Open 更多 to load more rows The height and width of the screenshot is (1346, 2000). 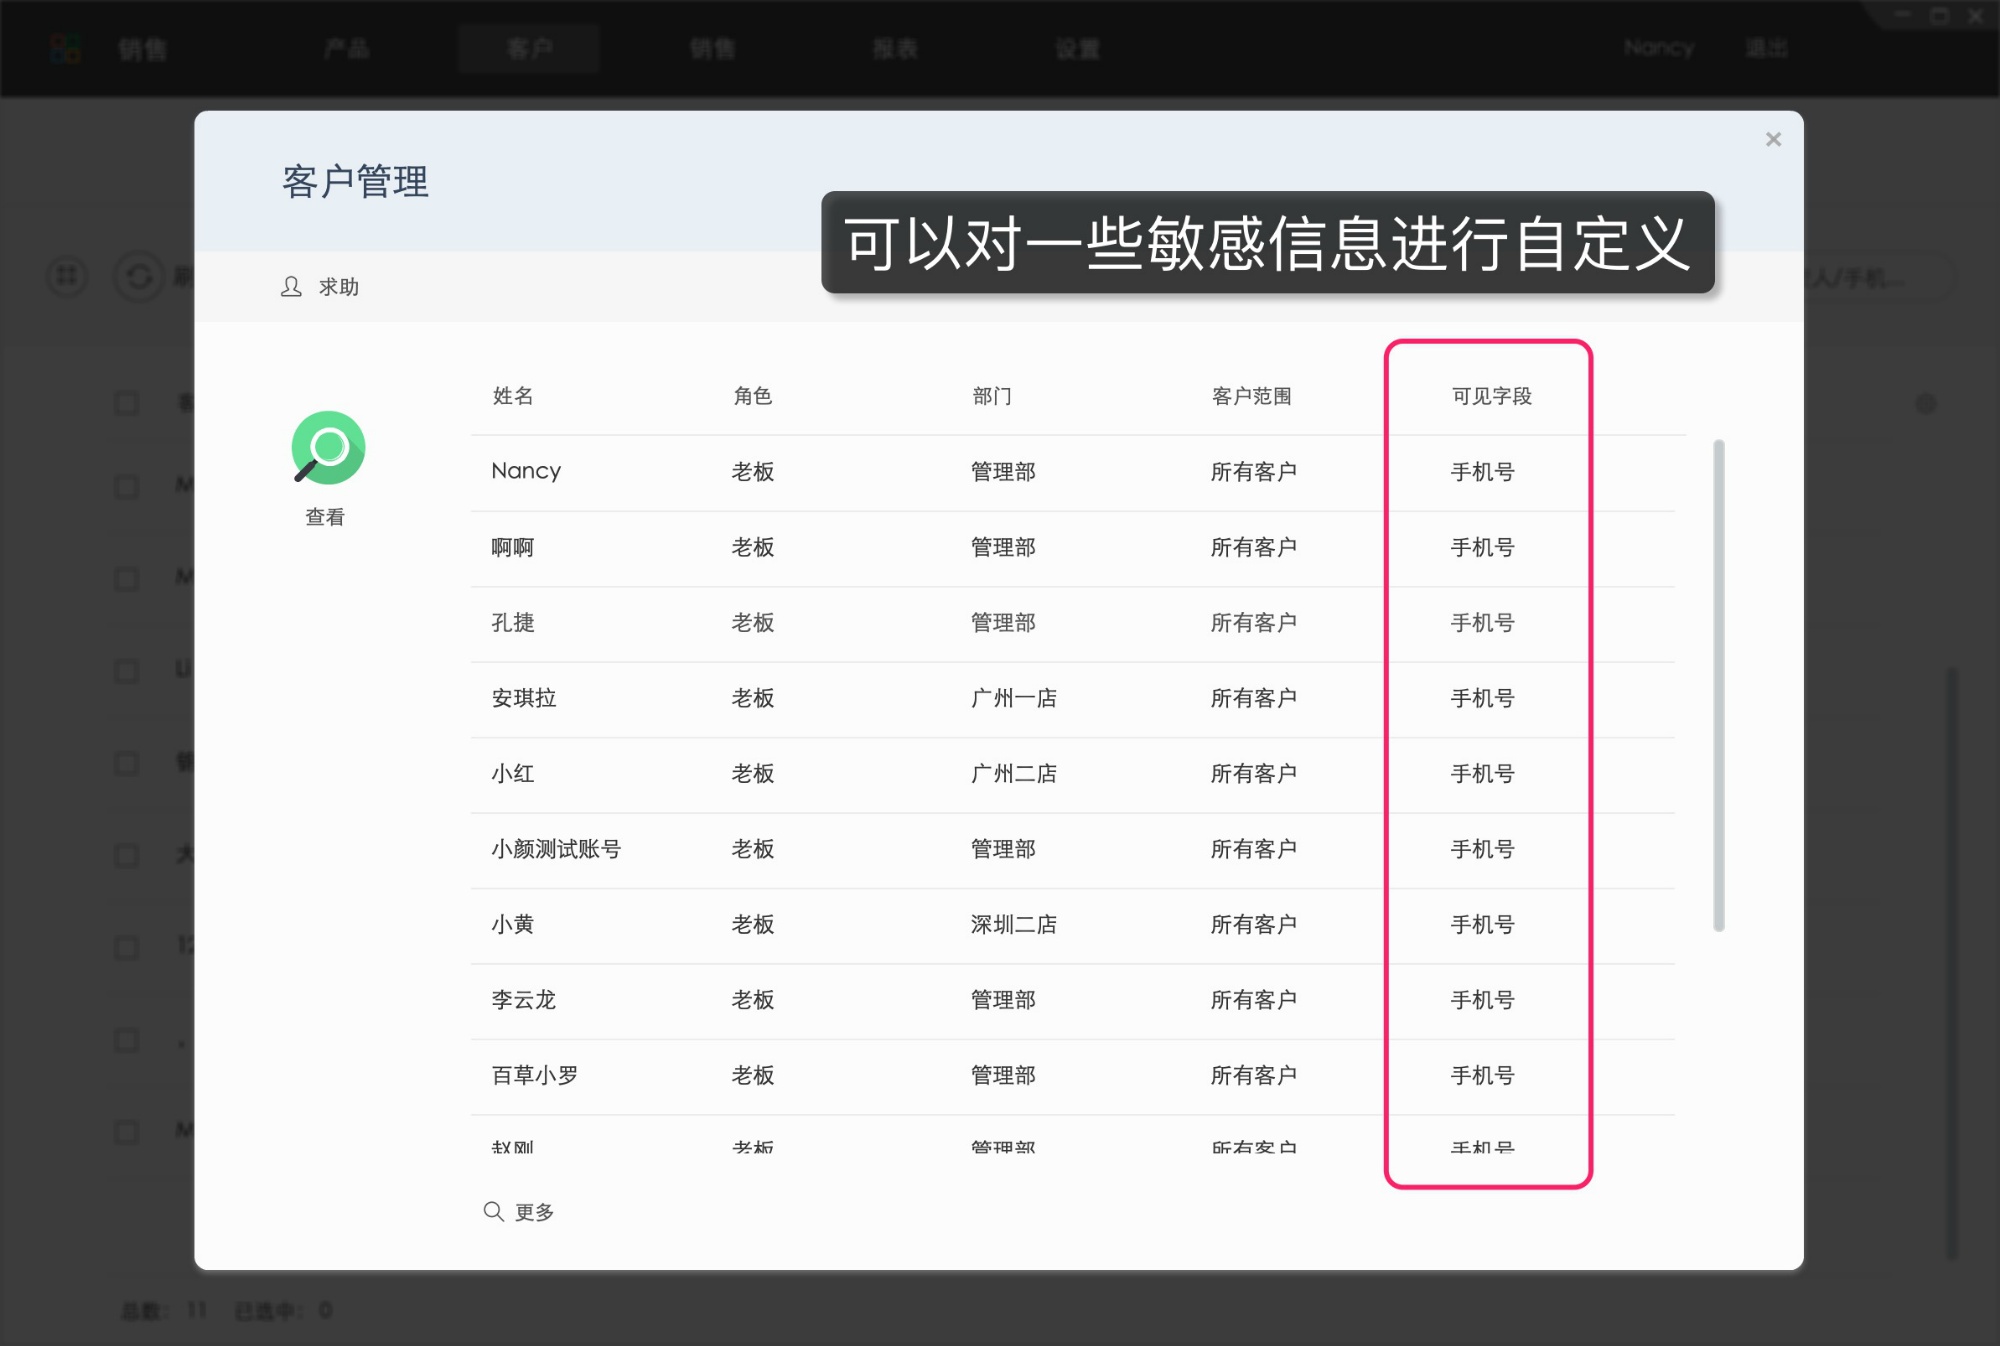coord(534,1212)
